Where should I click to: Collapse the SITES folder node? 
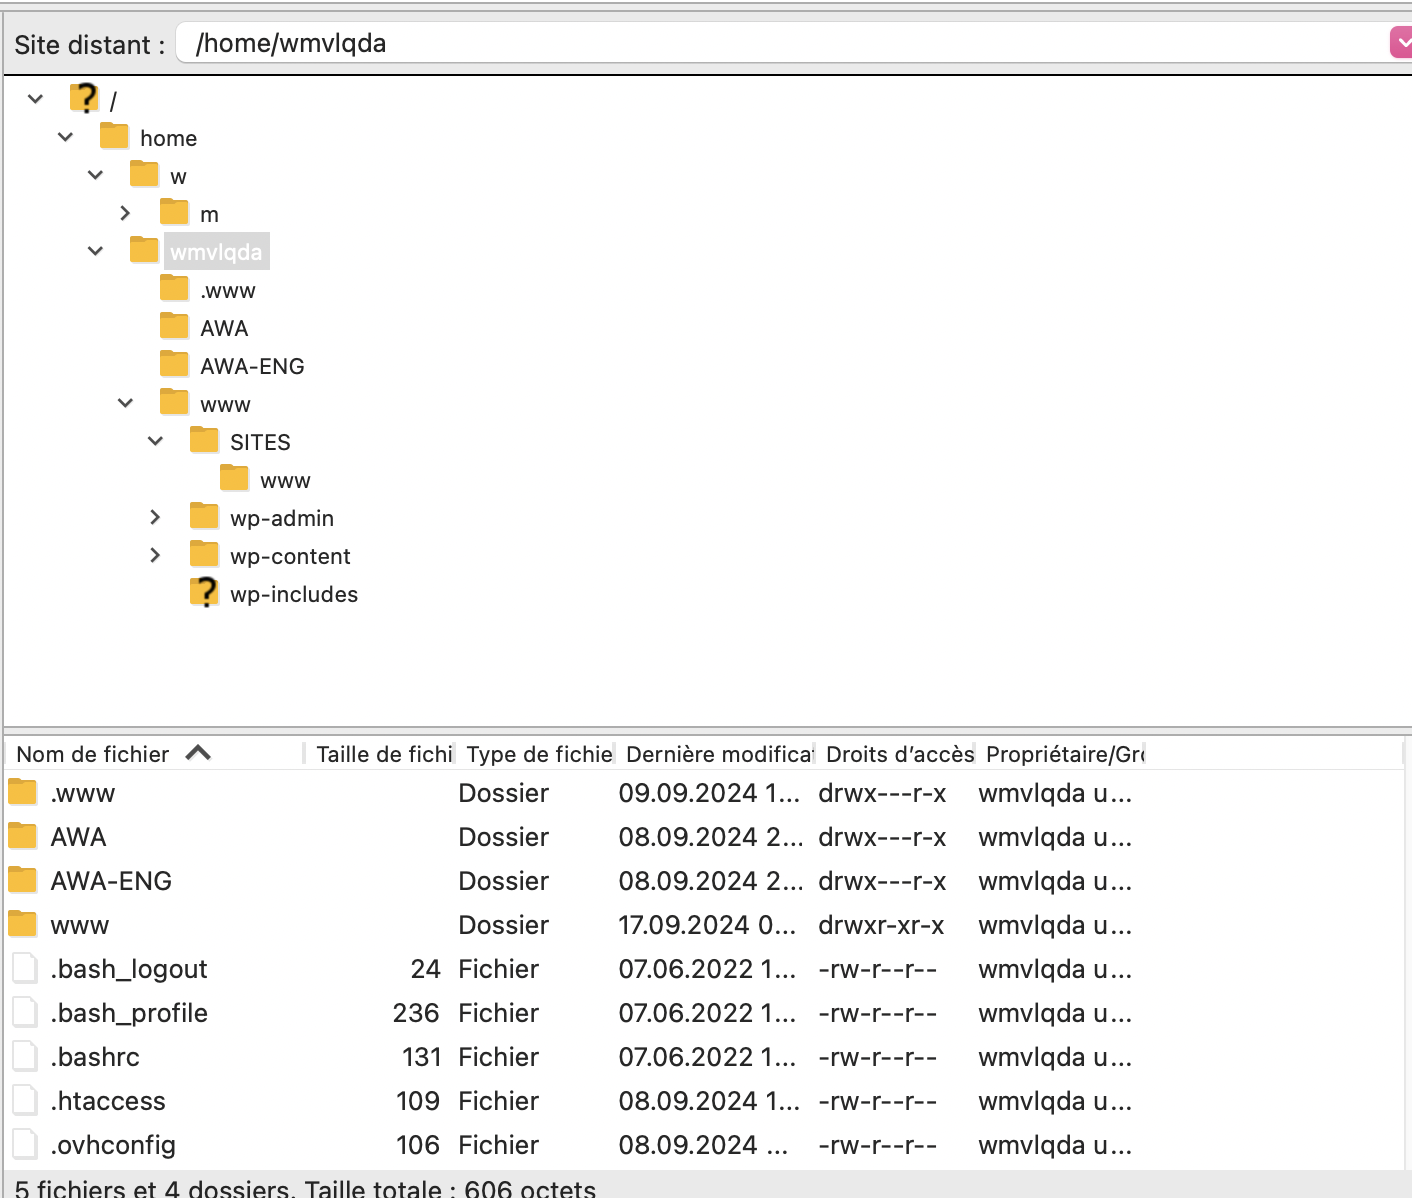[155, 441]
